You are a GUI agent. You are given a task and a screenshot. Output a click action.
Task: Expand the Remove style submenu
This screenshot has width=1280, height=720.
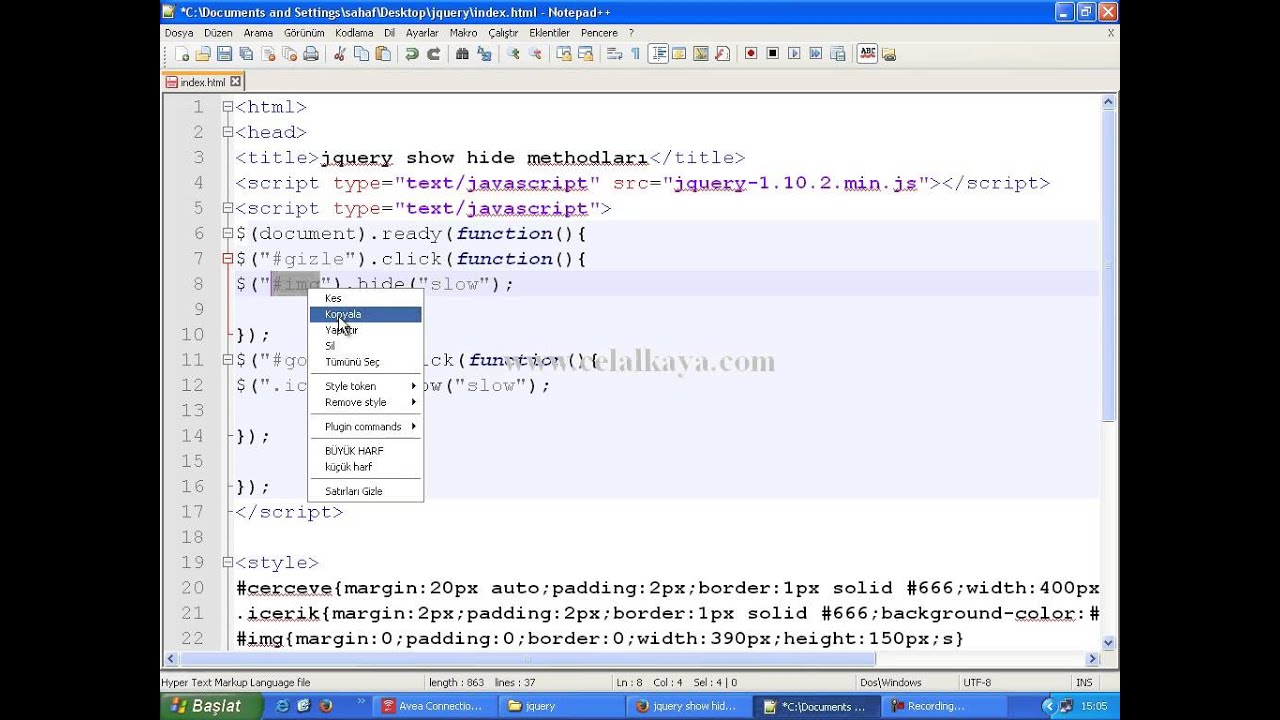366,402
